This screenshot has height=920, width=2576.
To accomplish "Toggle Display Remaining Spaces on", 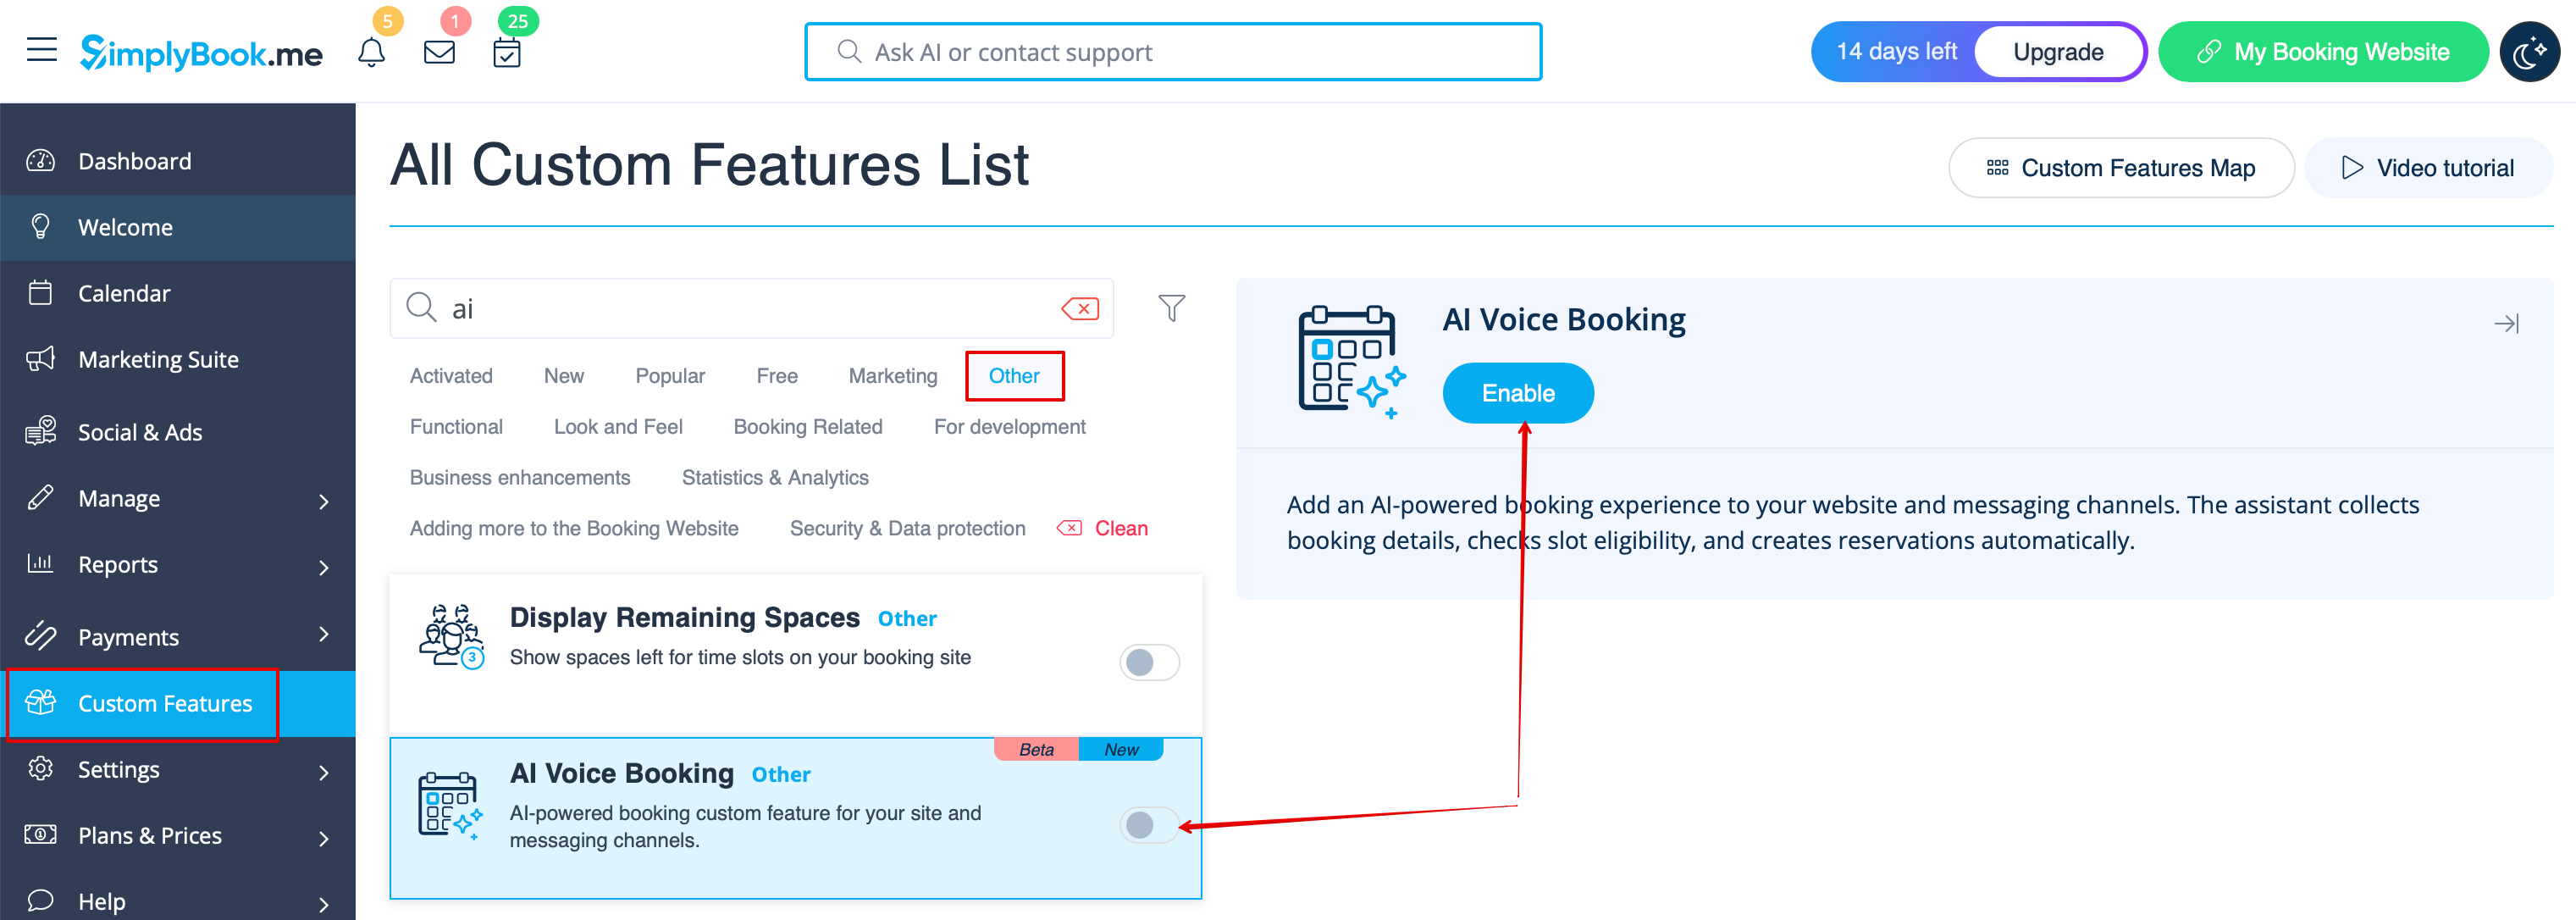I will [1149, 662].
